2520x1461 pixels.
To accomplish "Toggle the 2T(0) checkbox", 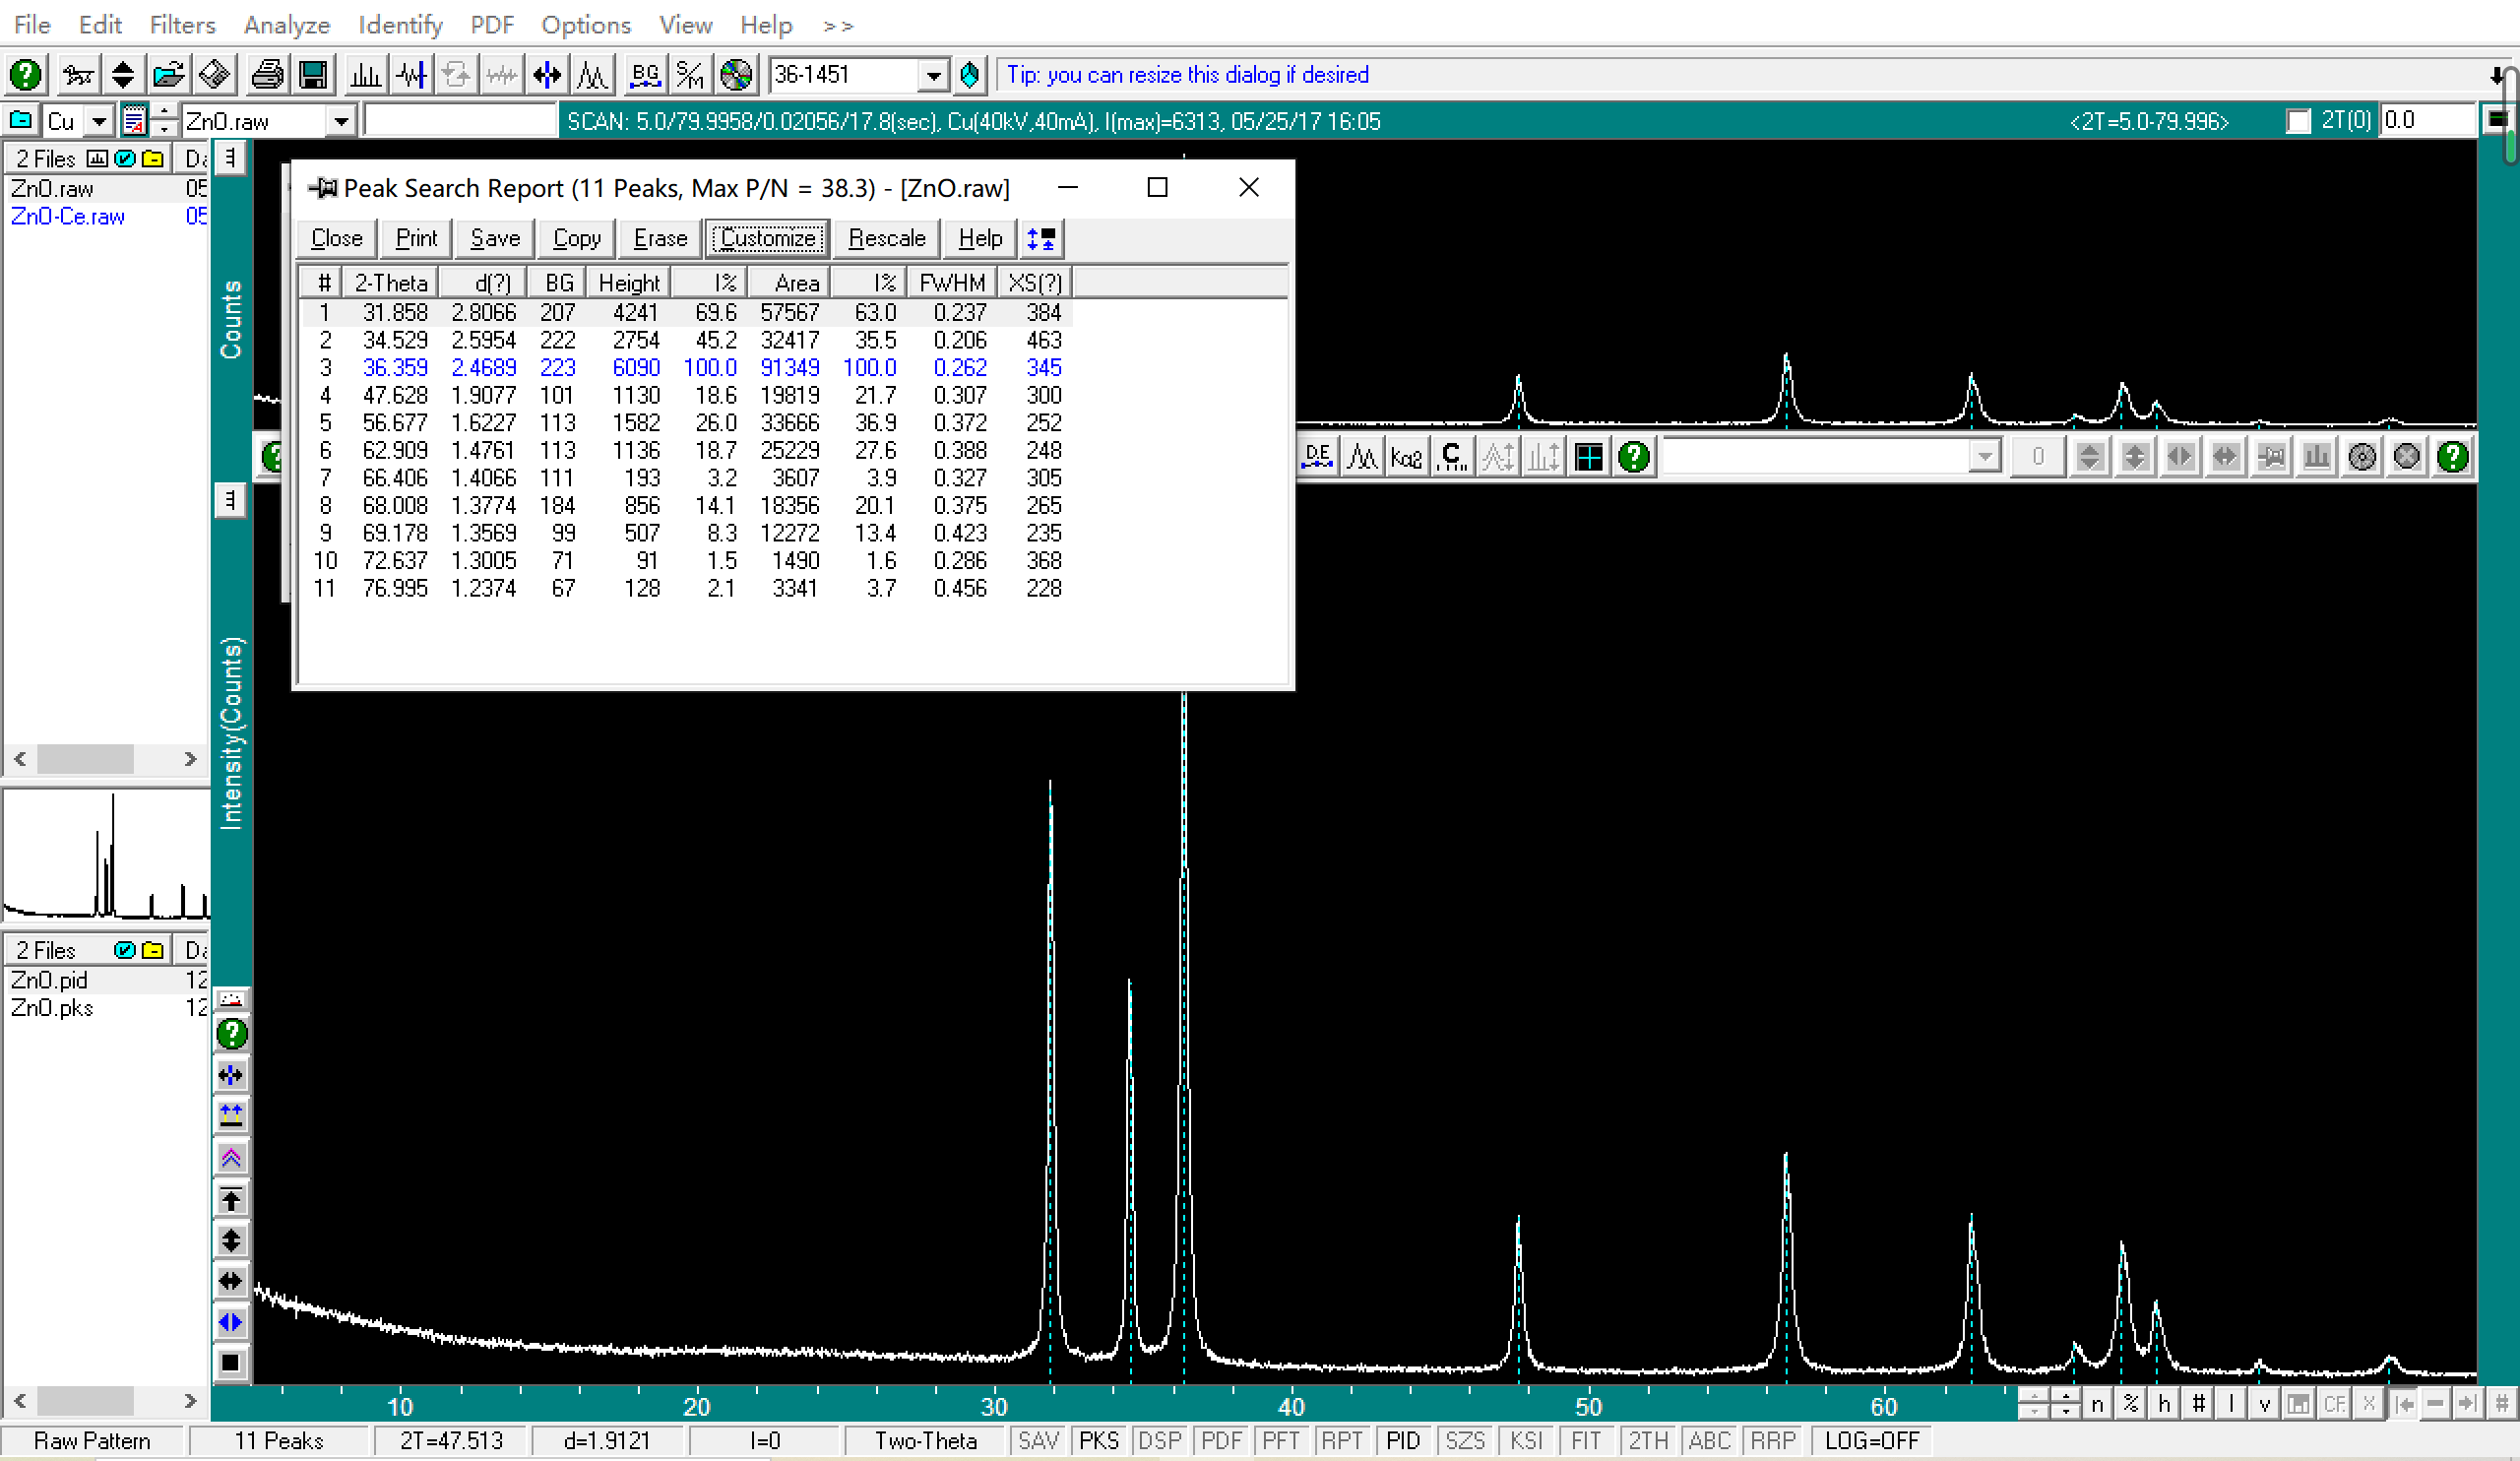I will (x=2298, y=121).
